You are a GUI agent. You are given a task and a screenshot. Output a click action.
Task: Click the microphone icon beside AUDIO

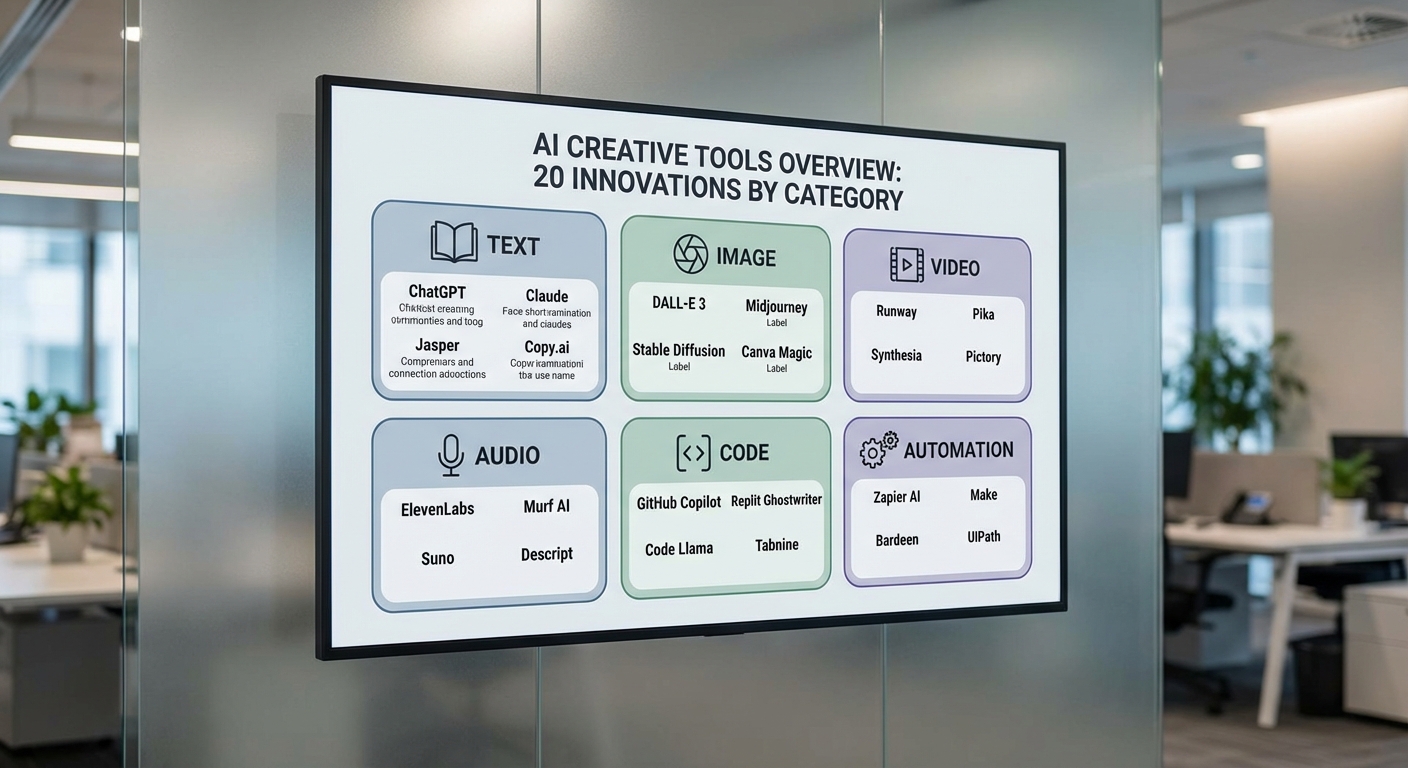point(451,455)
